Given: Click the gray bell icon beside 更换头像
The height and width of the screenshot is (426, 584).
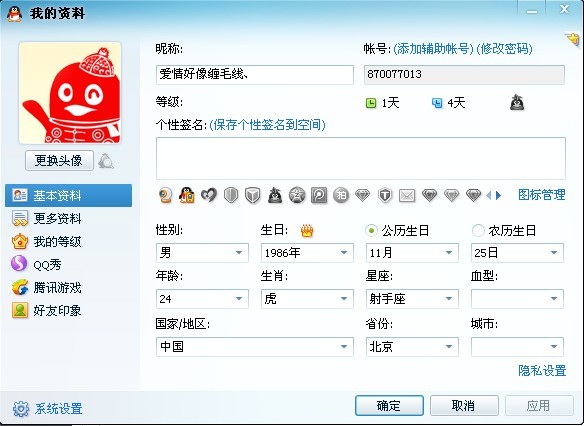Looking at the screenshot, I should (106, 161).
